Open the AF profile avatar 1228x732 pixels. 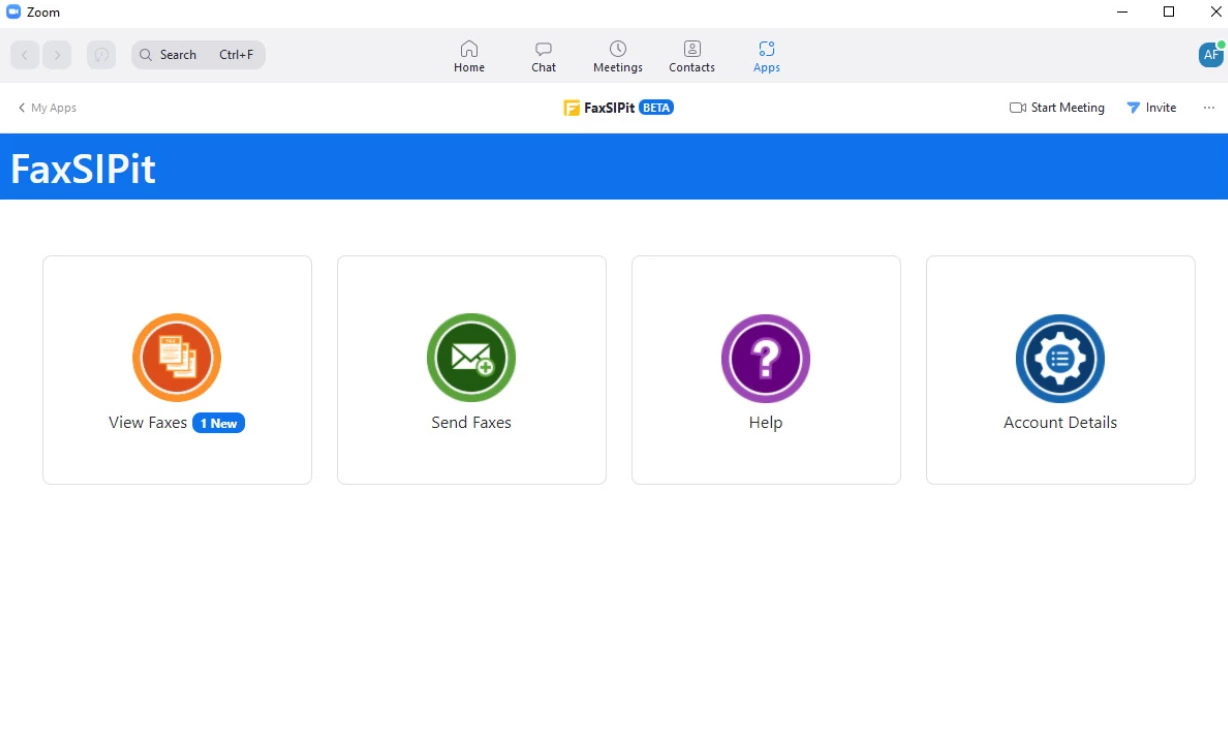1211,55
